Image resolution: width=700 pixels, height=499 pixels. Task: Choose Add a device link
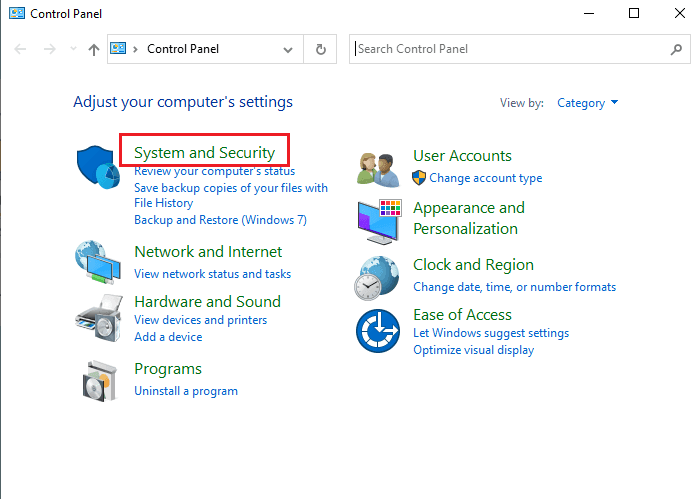[168, 337]
